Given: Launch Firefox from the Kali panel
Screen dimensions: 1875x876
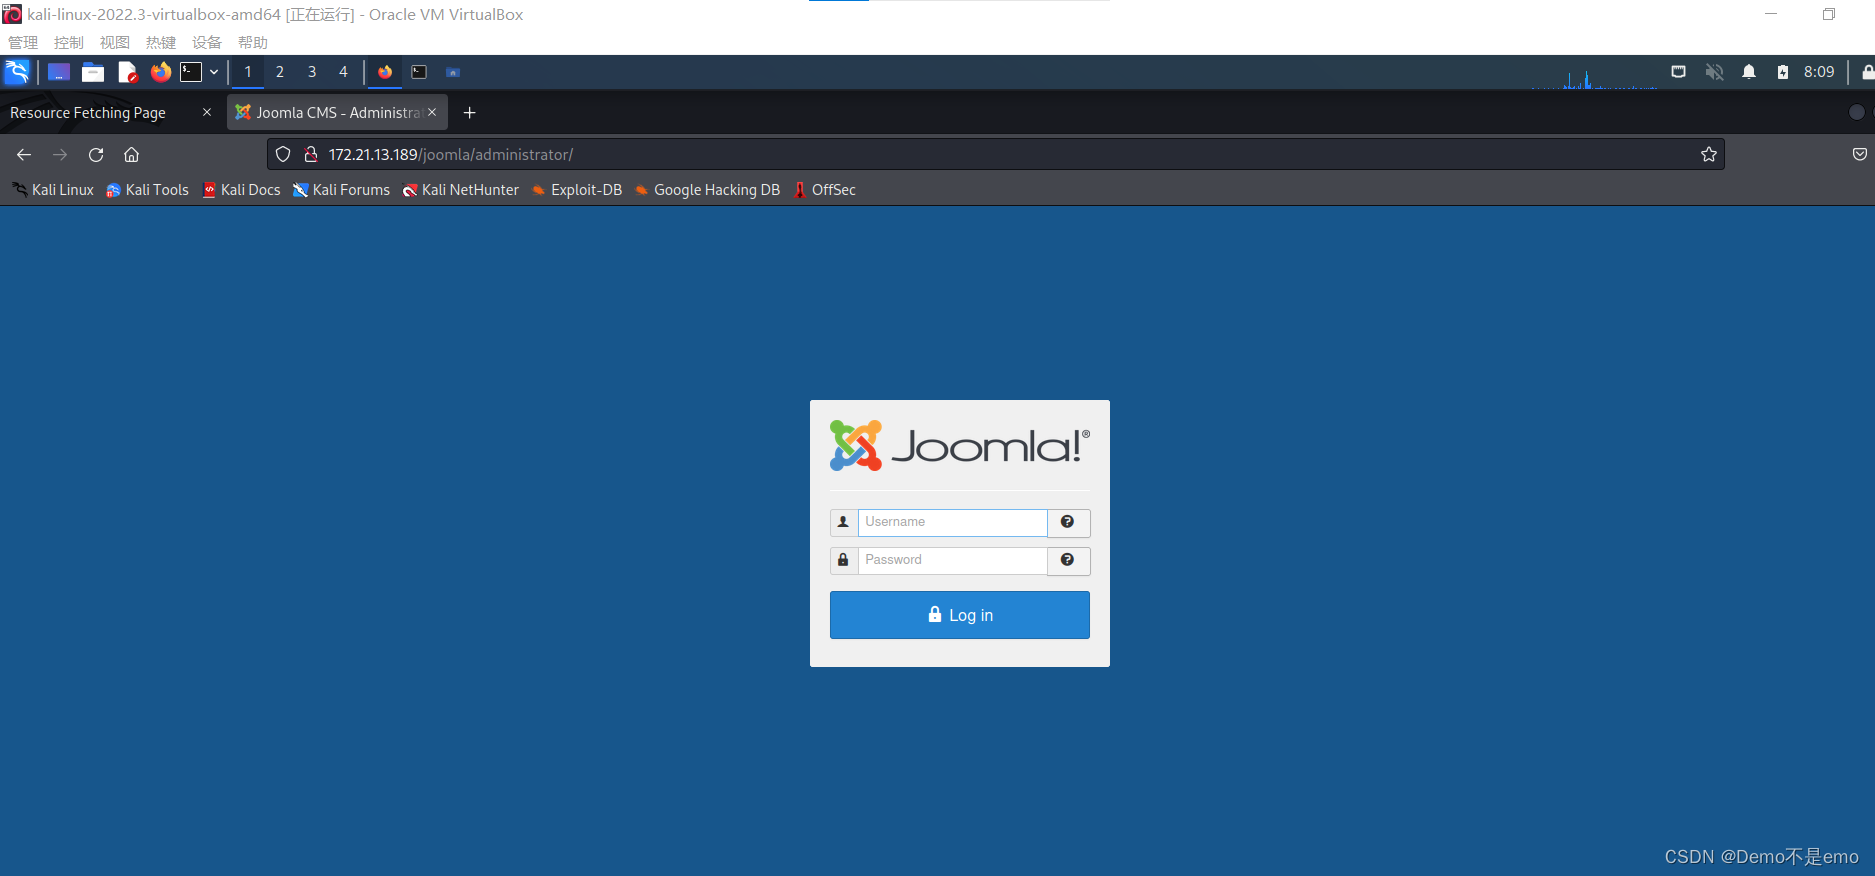Looking at the screenshot, I should point(160,72).
